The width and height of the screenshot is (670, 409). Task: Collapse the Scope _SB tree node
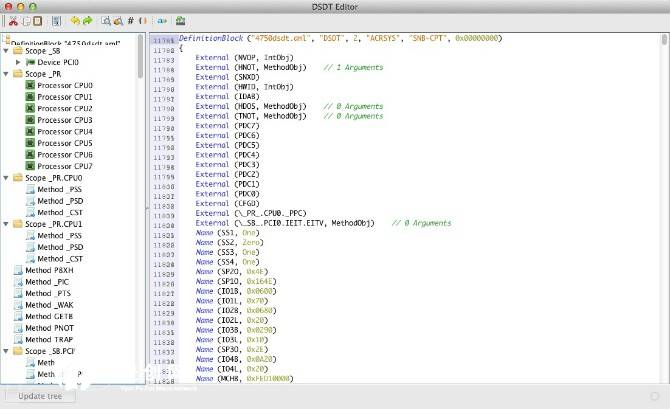7,51
